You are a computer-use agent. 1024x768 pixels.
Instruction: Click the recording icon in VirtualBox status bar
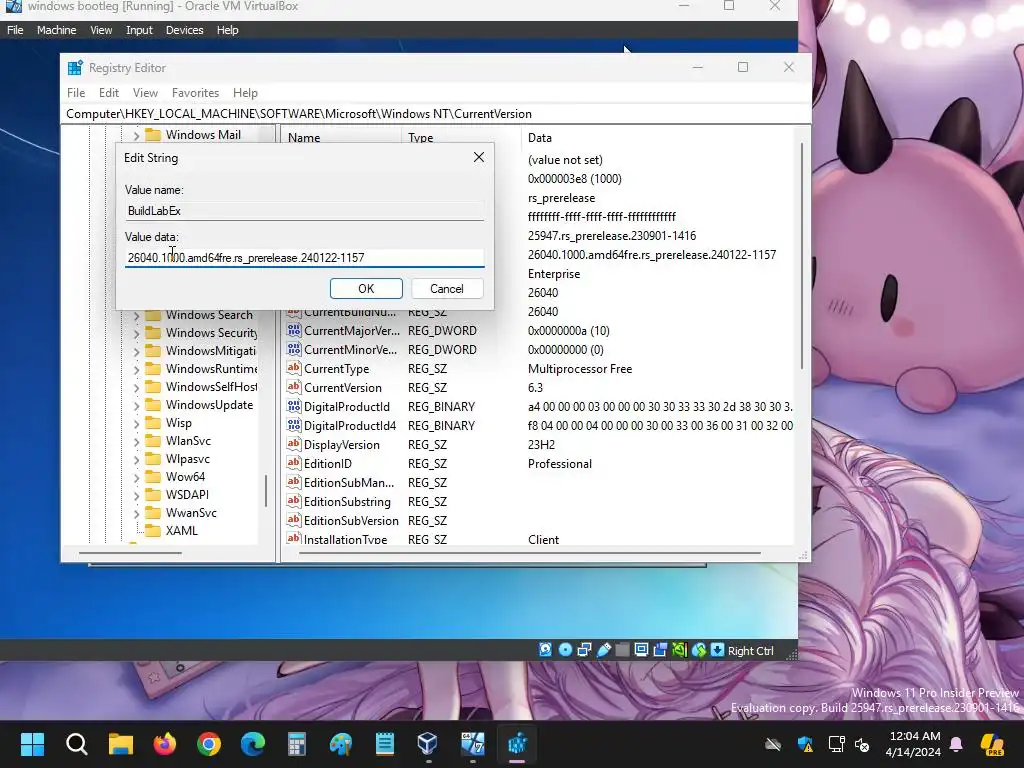click(660, 650)
